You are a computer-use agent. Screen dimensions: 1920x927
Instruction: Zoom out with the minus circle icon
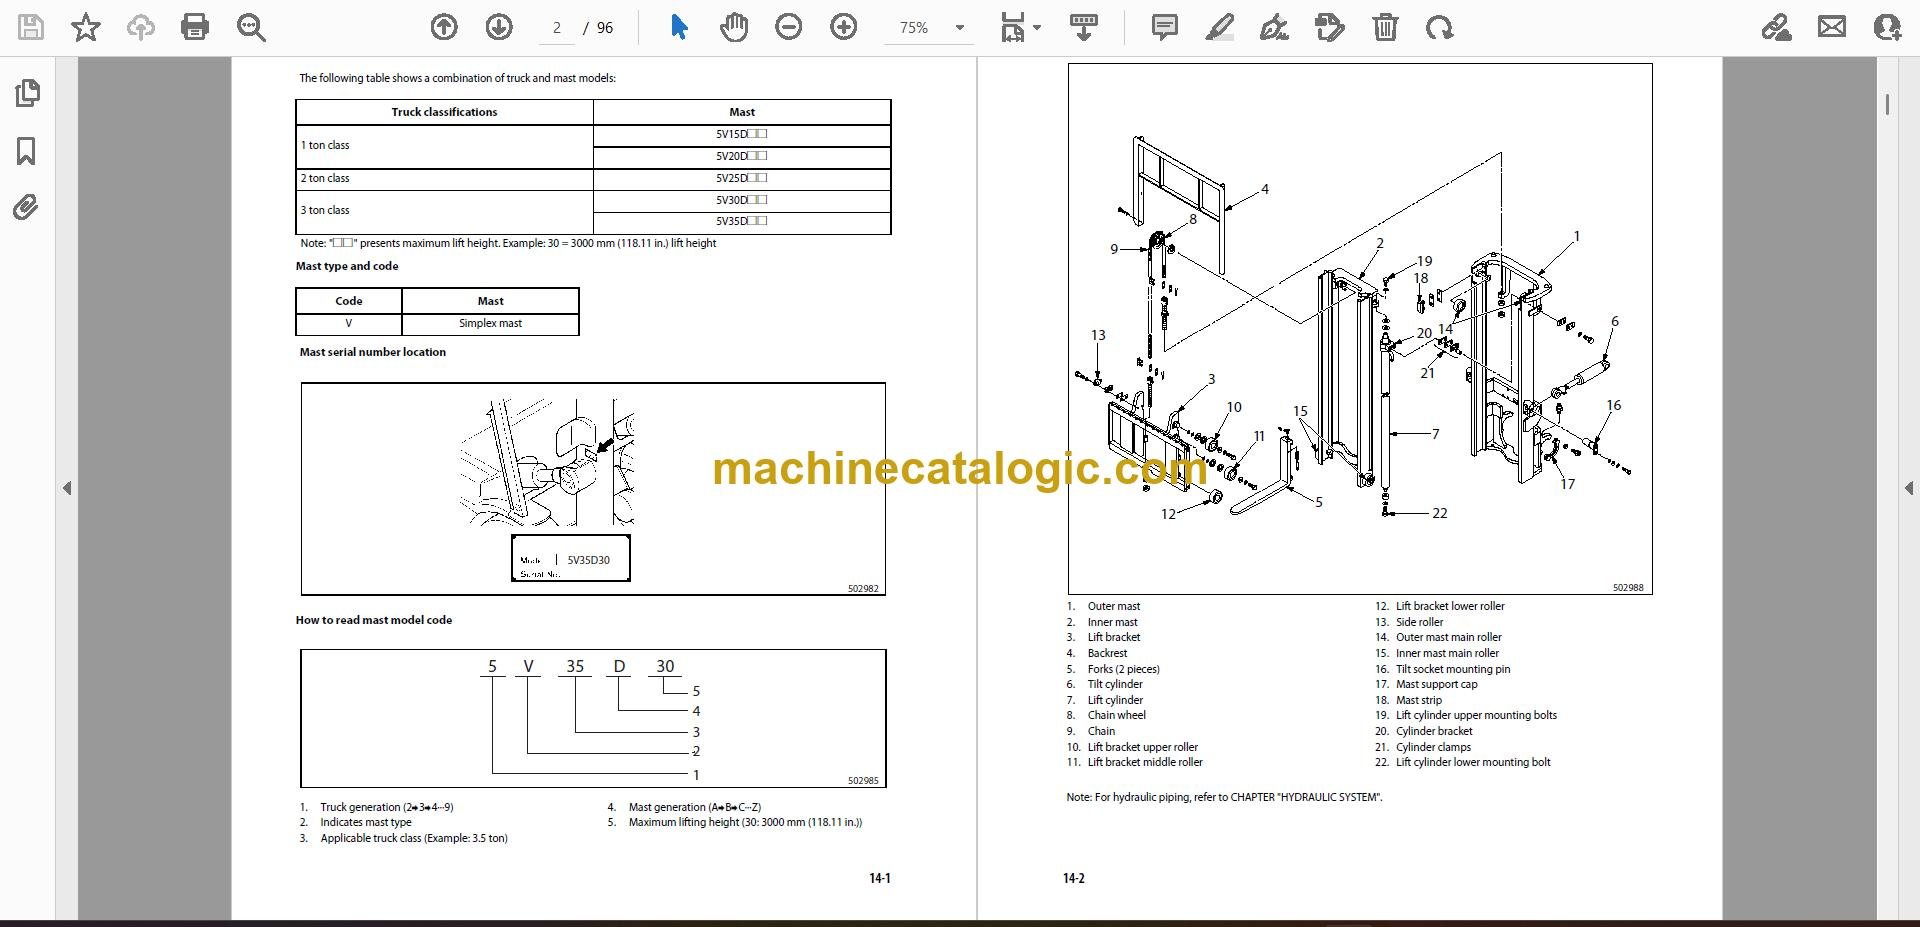click(x=789, y=27)
